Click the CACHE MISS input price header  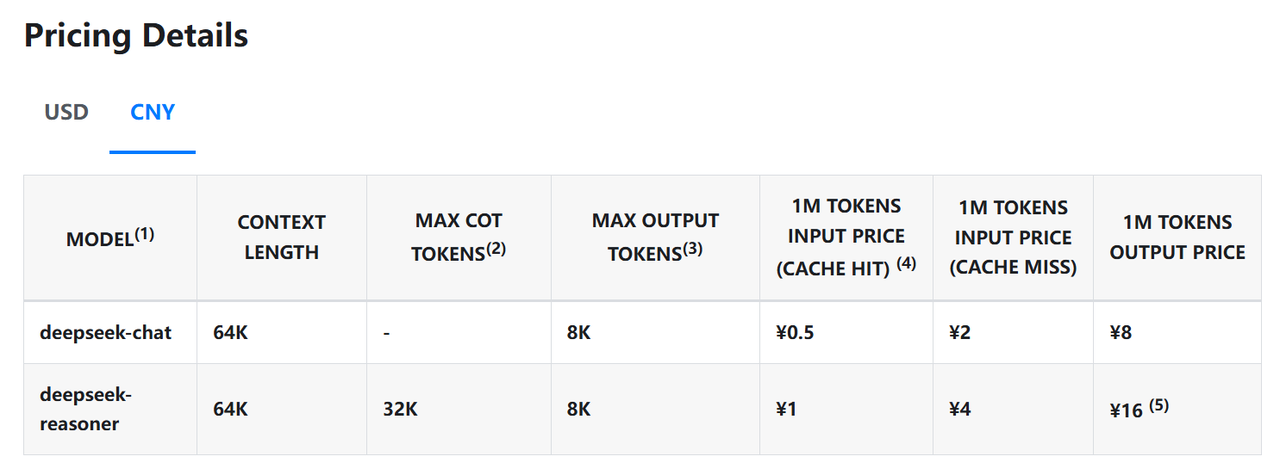pyautogui.click(x=1013, y=238)
